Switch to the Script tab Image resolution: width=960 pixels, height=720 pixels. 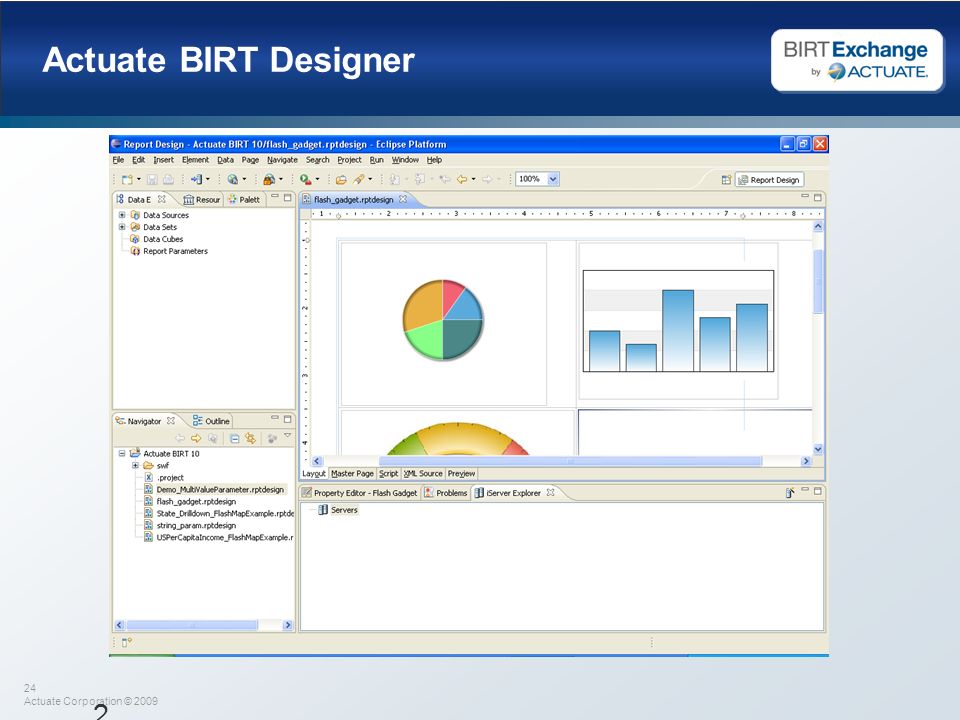[388, 473]
